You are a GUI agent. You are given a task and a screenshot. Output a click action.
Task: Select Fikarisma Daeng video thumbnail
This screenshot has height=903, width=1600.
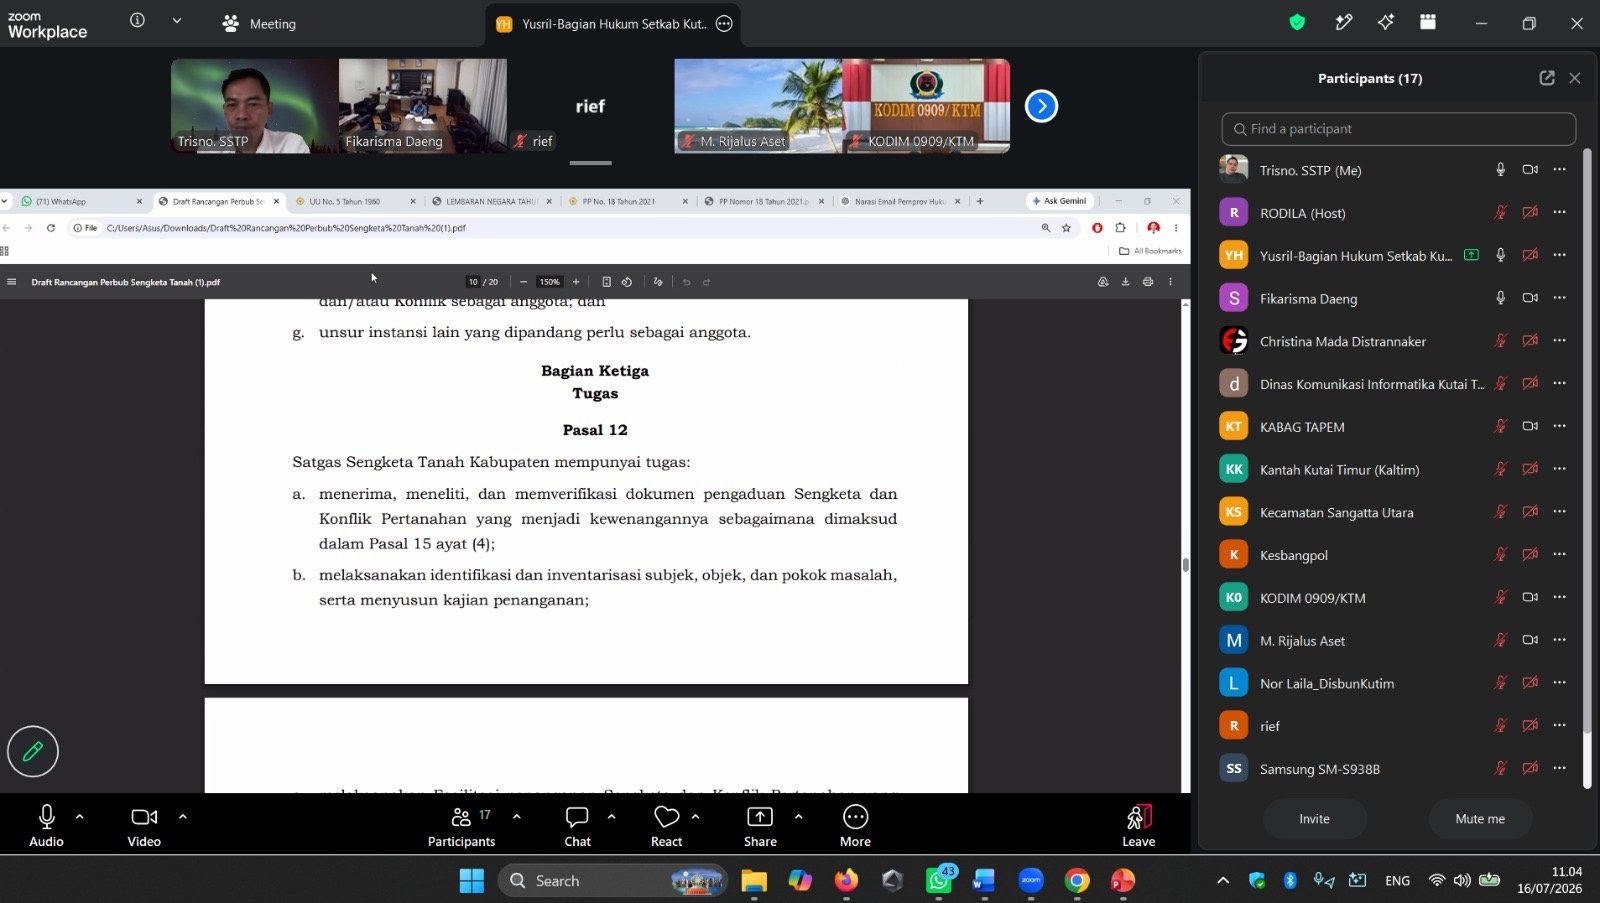point(422,105)
